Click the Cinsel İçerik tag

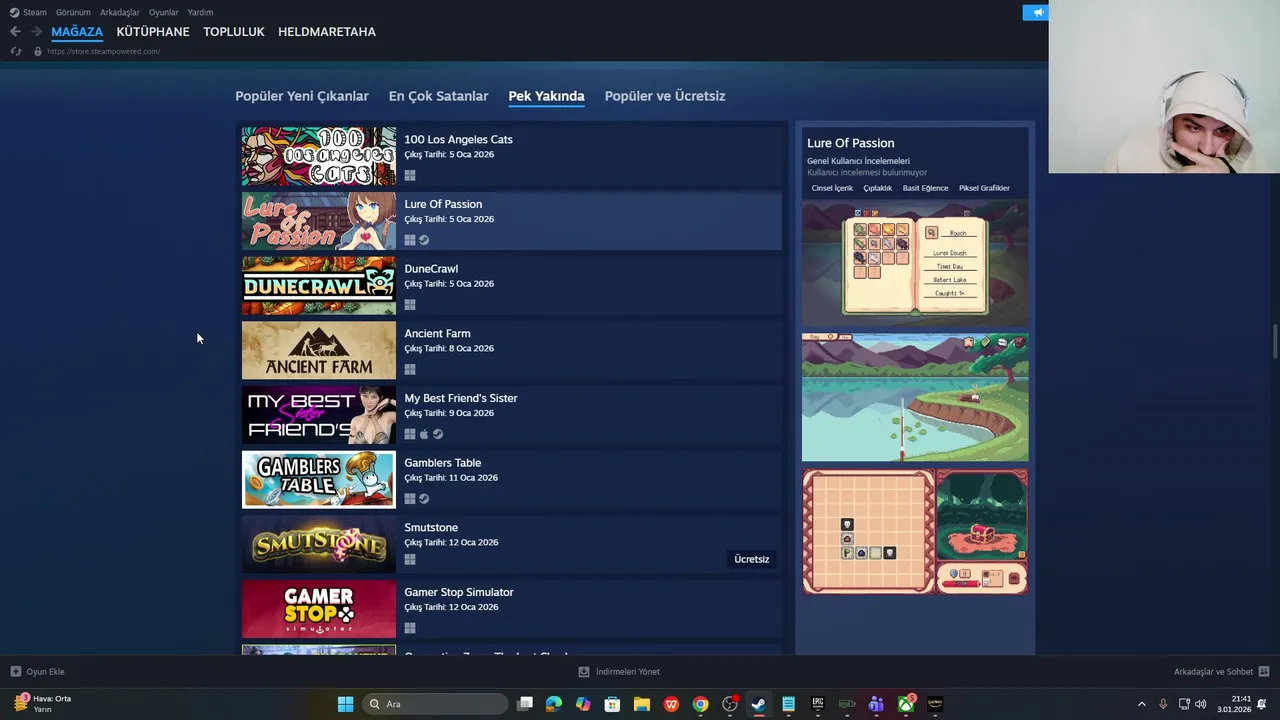point(832,188)
